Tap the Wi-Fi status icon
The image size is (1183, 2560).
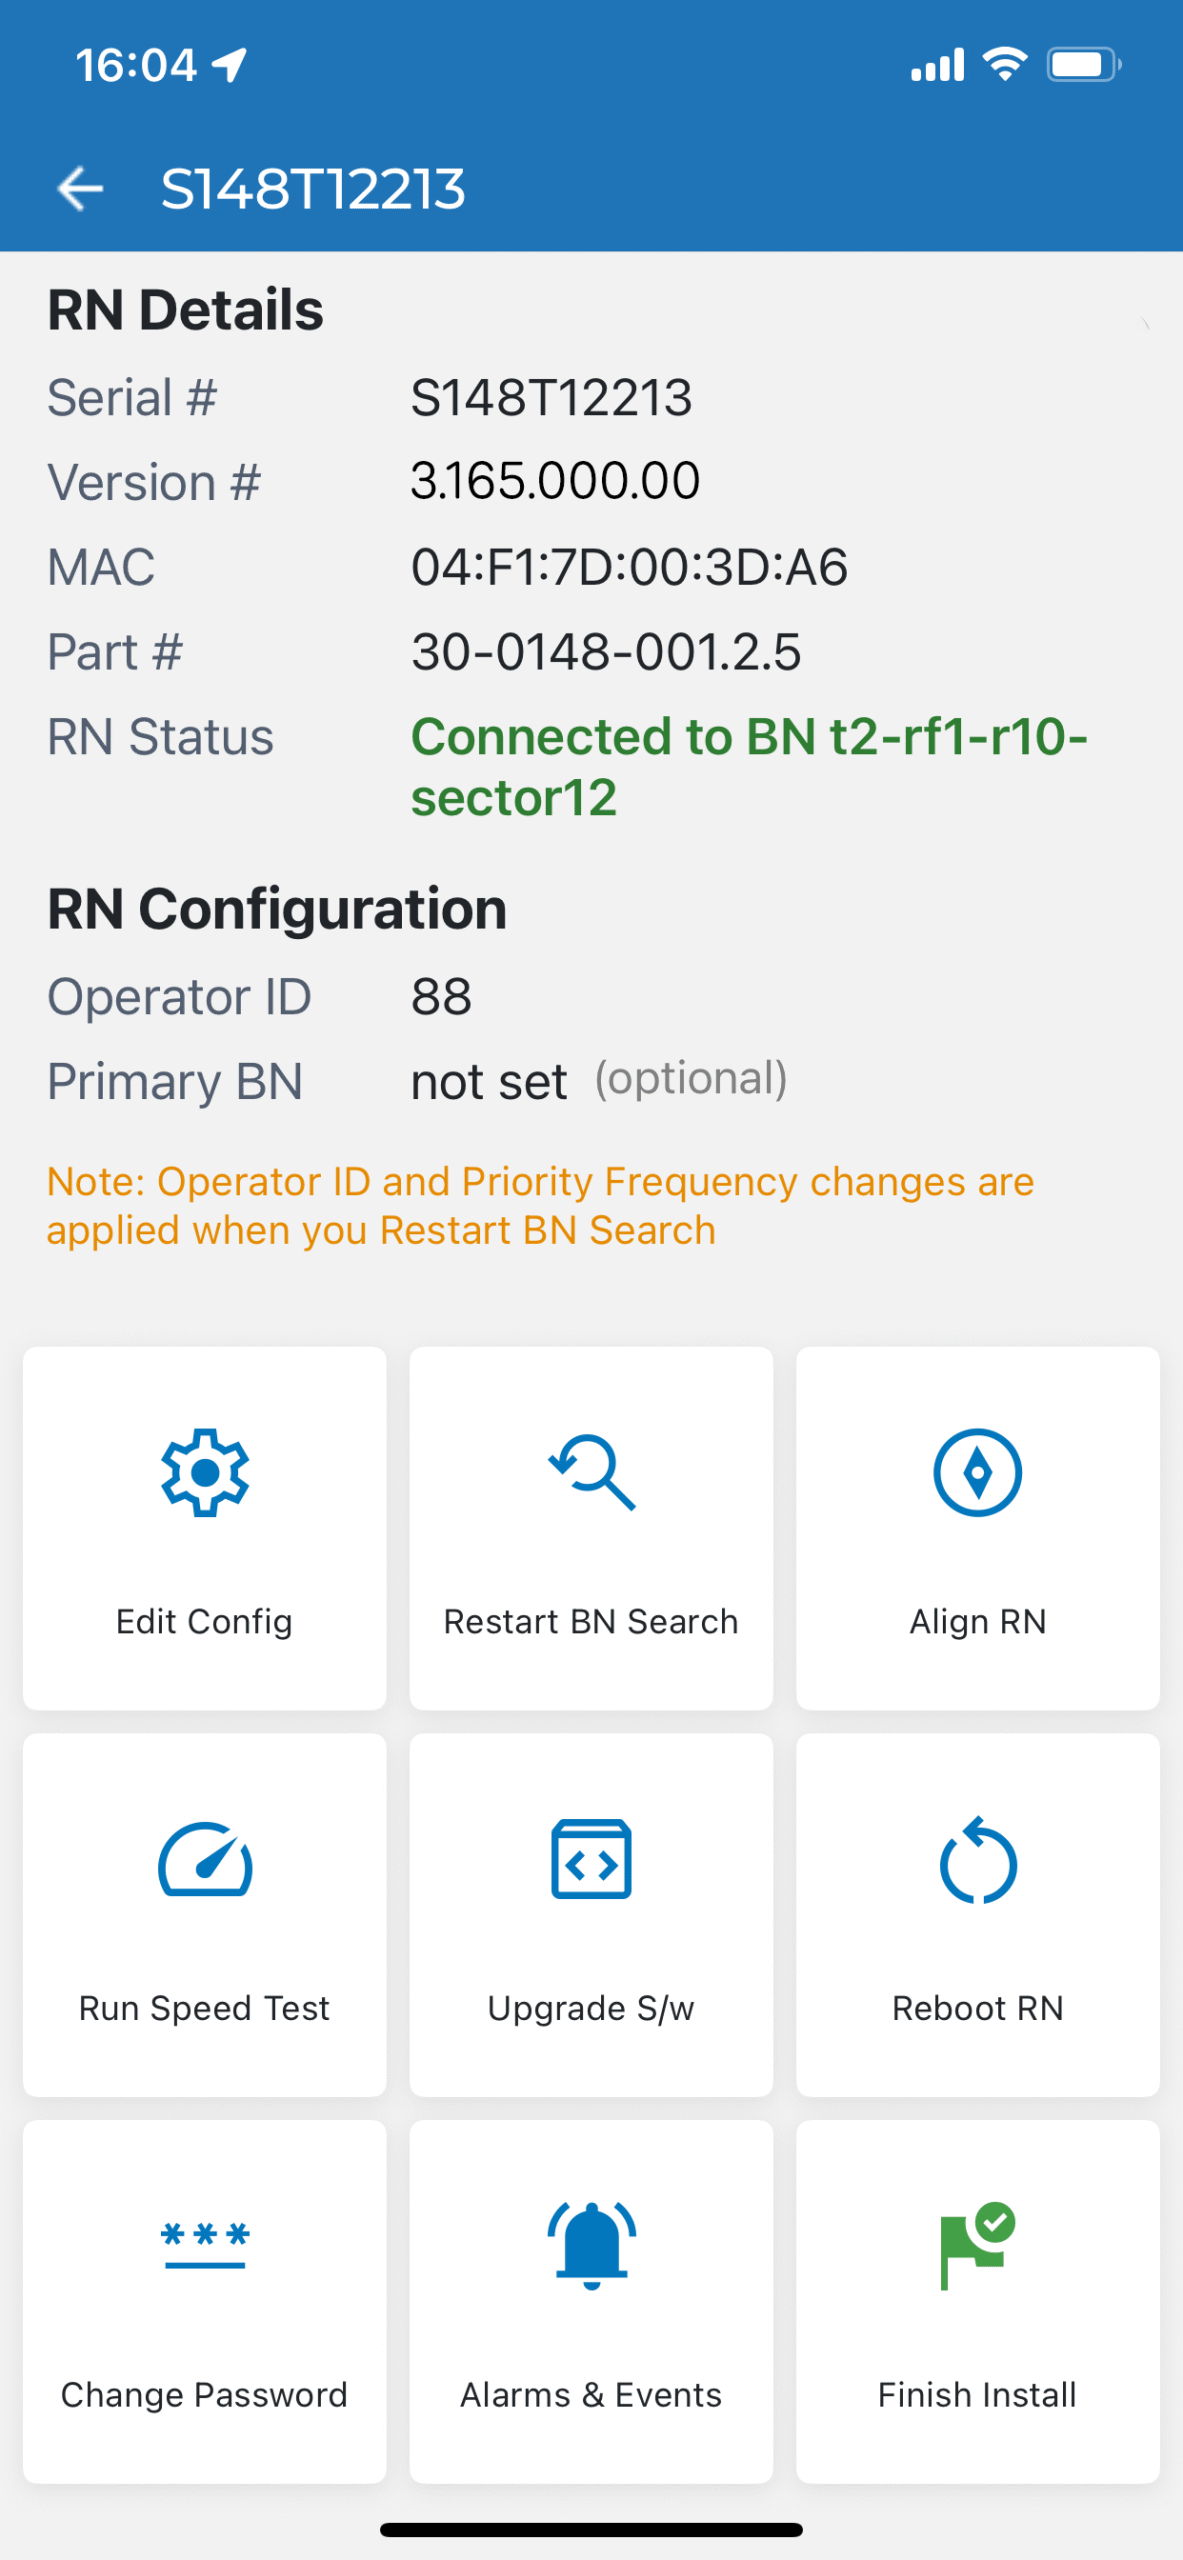(x=1005, y=65)
